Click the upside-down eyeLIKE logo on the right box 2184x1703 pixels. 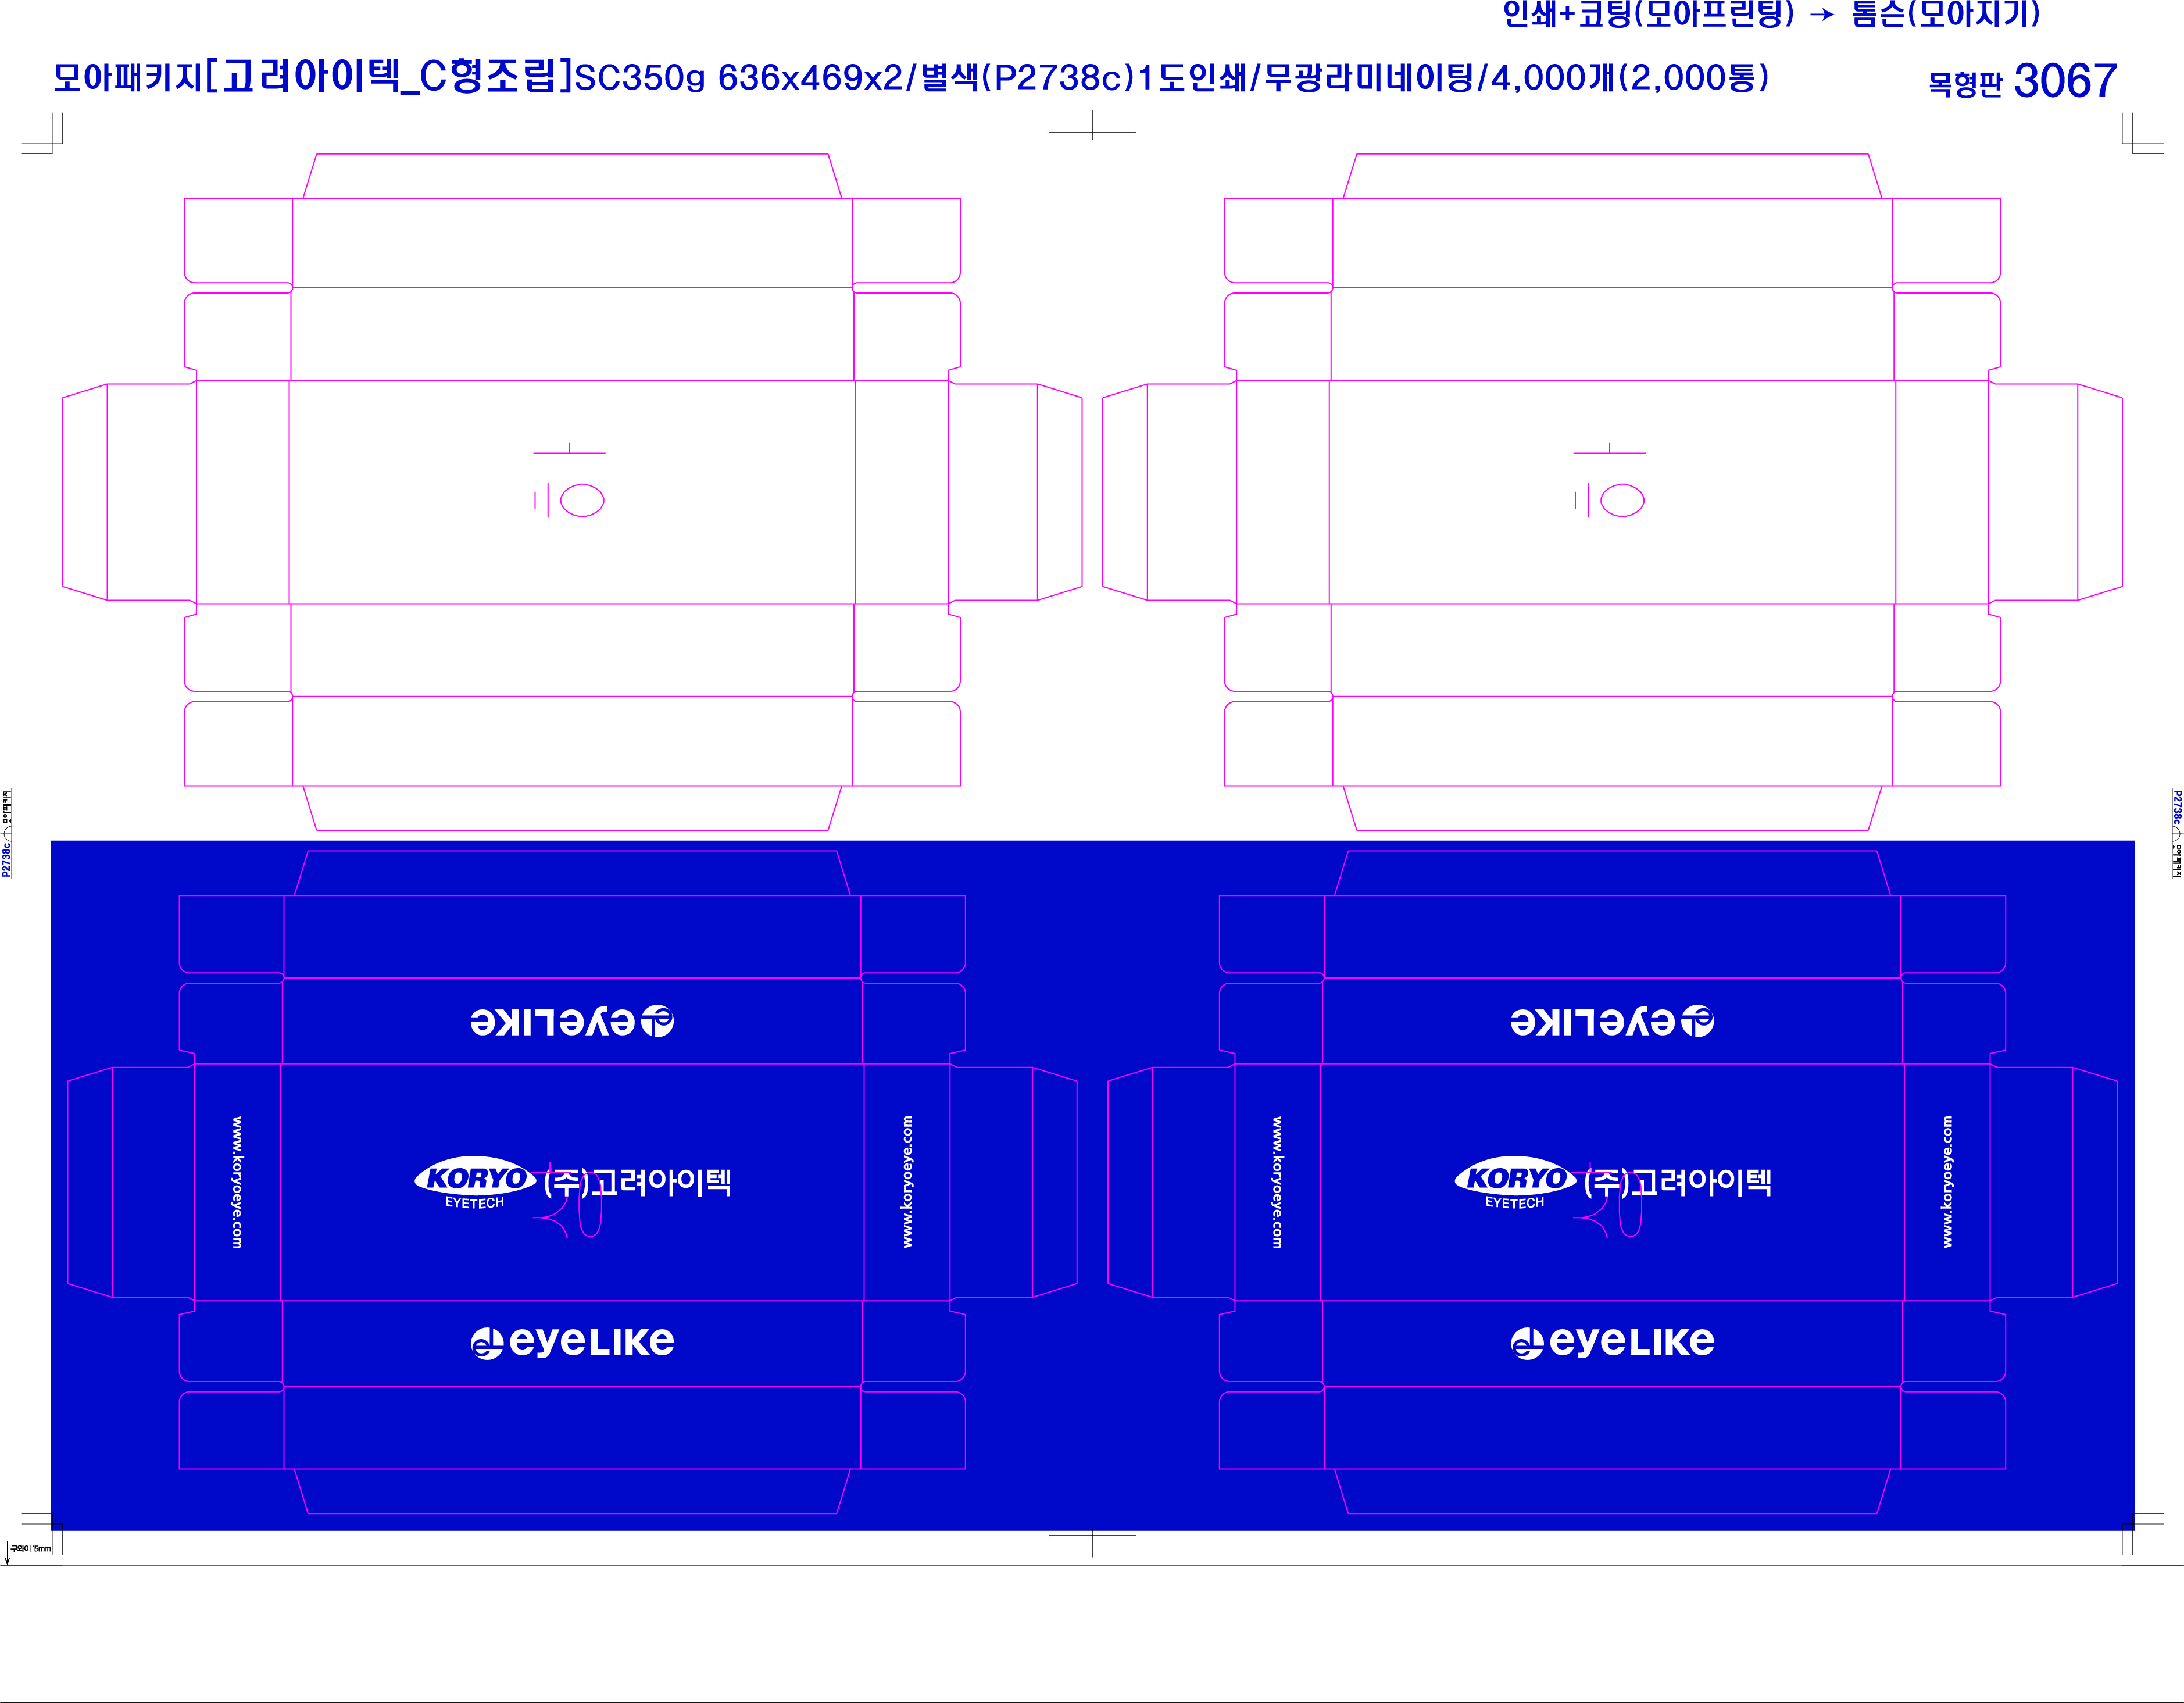(1612, 1021)
